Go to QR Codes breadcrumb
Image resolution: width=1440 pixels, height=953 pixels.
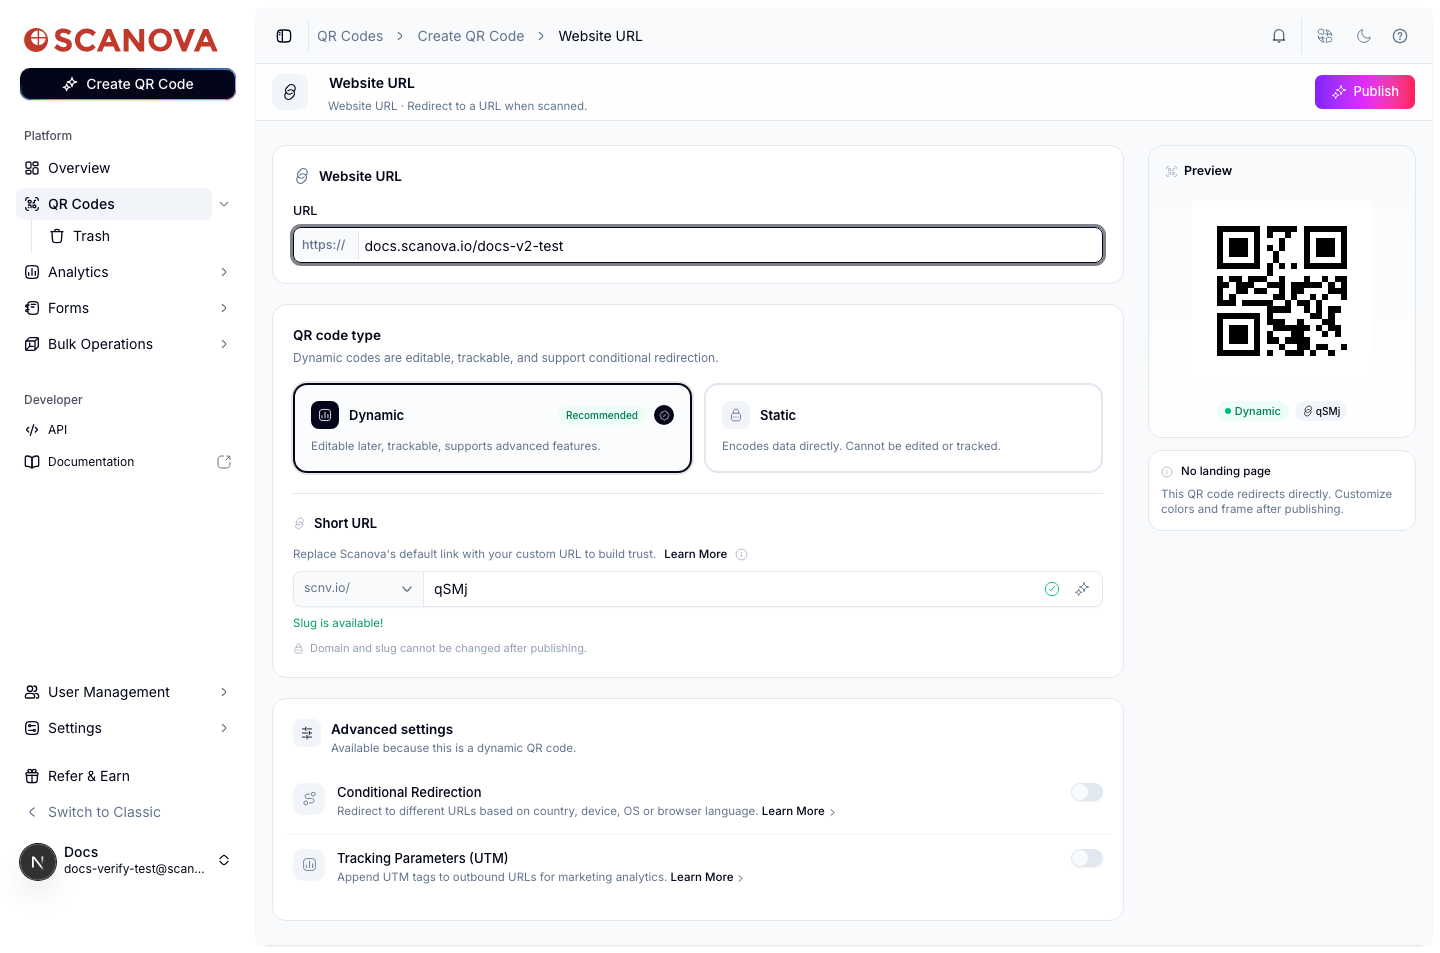[x=350, y=36]
